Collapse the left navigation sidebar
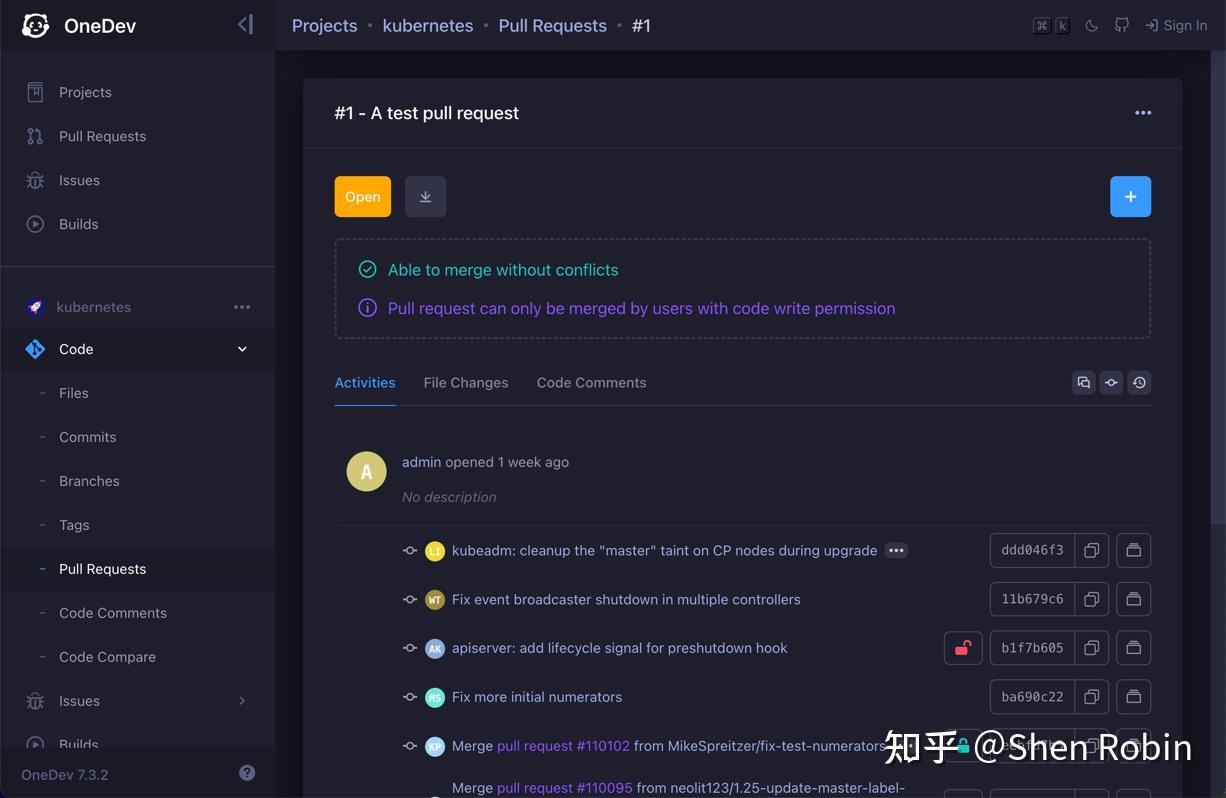1226x798 pixels. [x=245, y=24]
